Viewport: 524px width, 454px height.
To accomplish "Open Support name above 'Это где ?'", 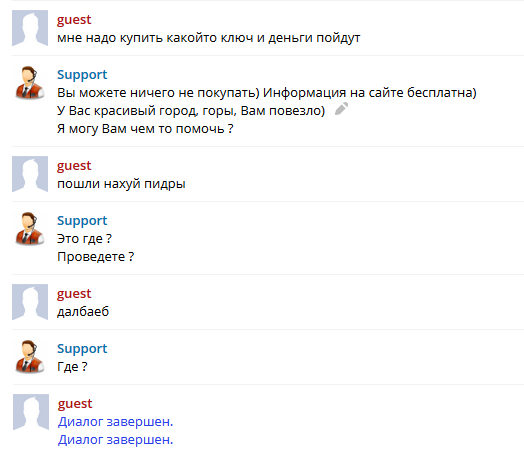I will coord(82,220).
